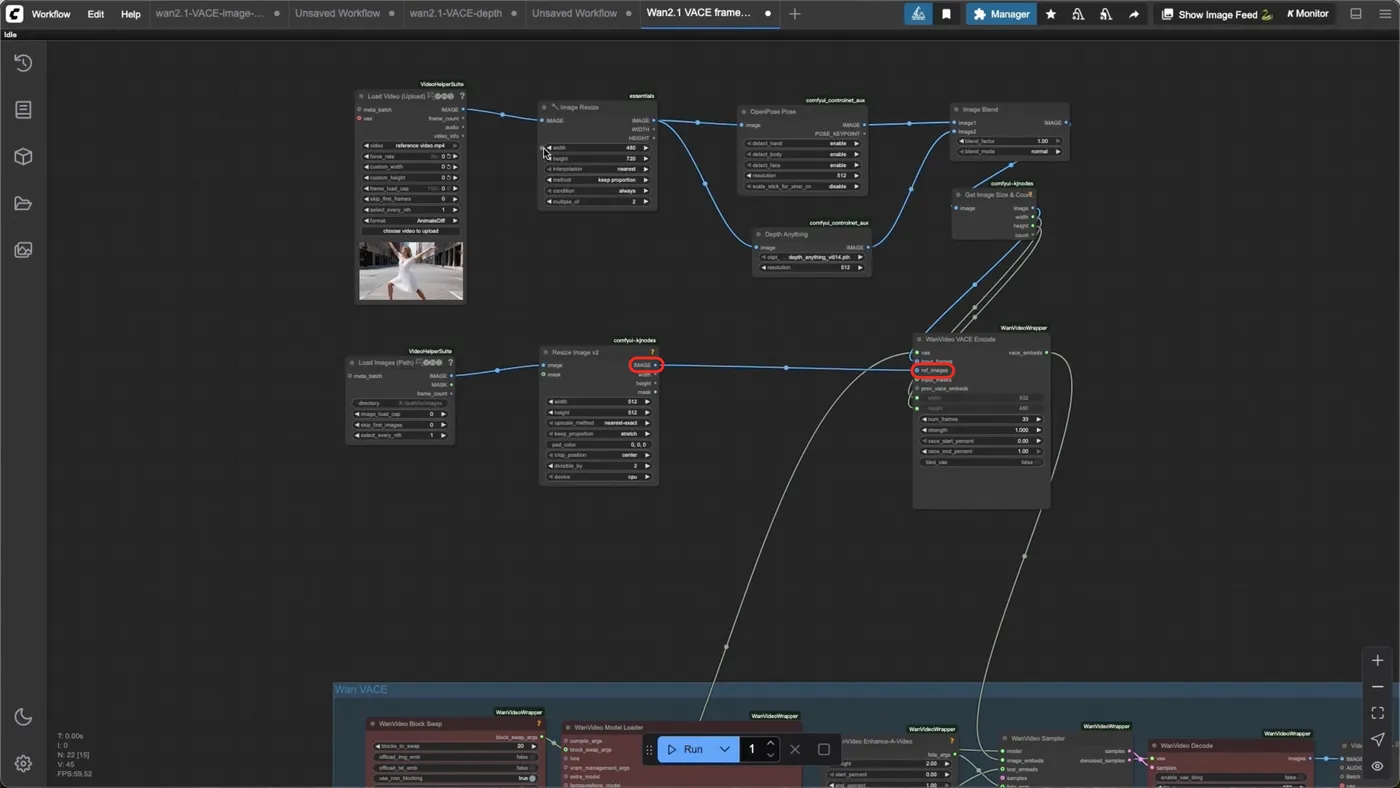Open the Workflow menu
Screen dimensions: 1400x788
pyautogui.click(x=51, y=14)
